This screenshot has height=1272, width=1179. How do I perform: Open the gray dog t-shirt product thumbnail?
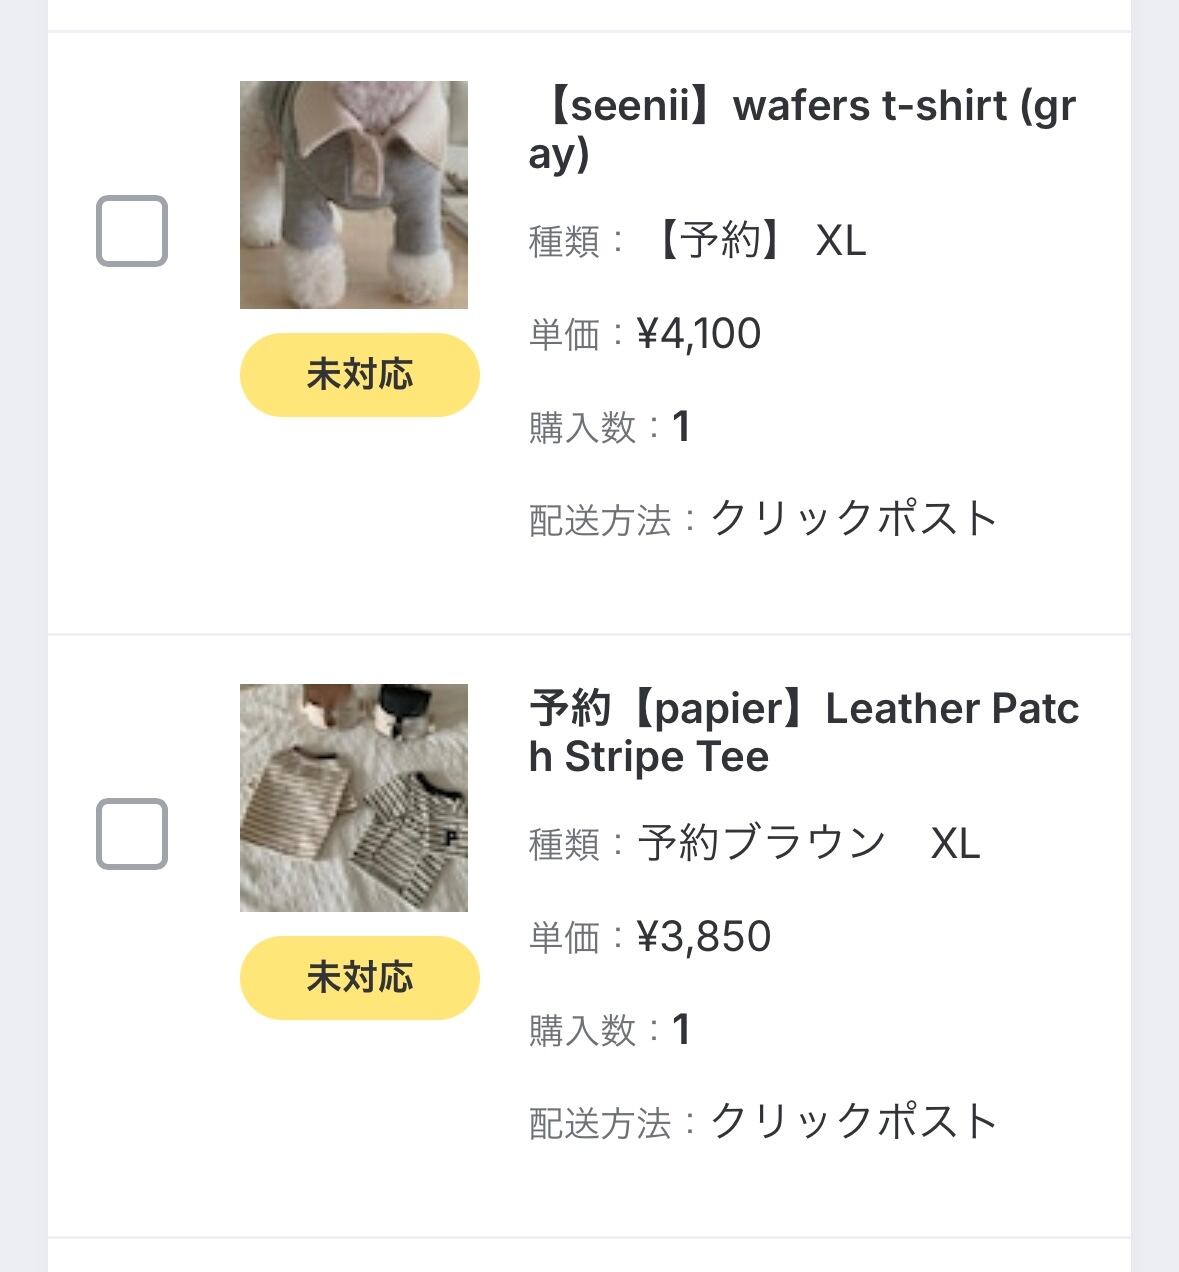point(354,195)
